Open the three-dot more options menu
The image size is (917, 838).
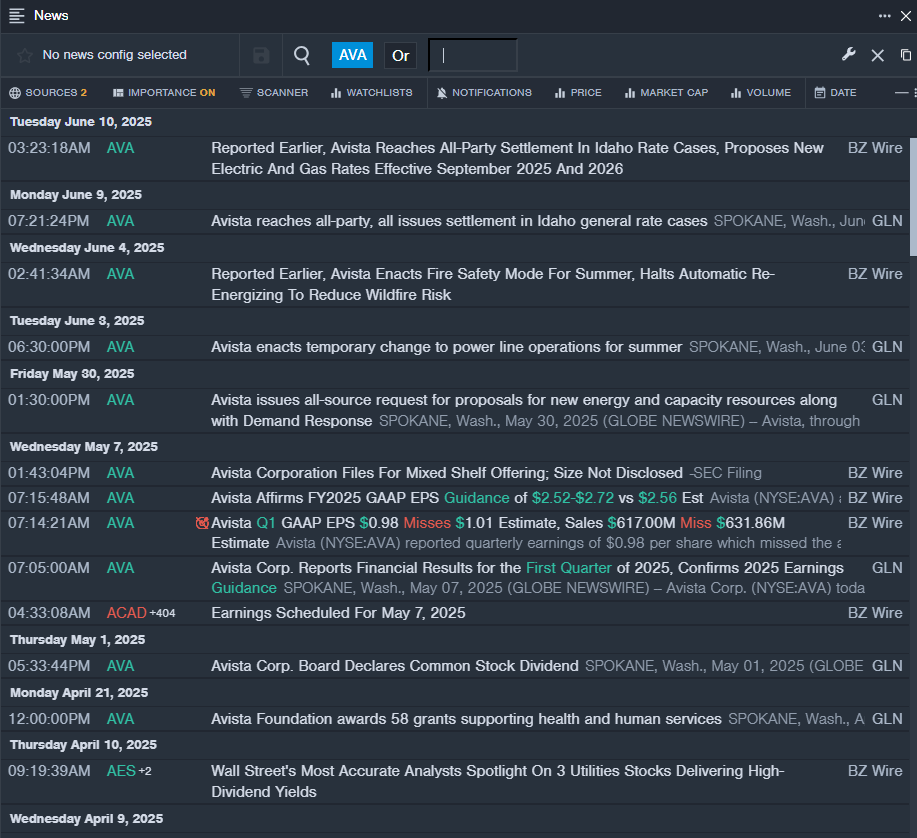tap(884, 16)
